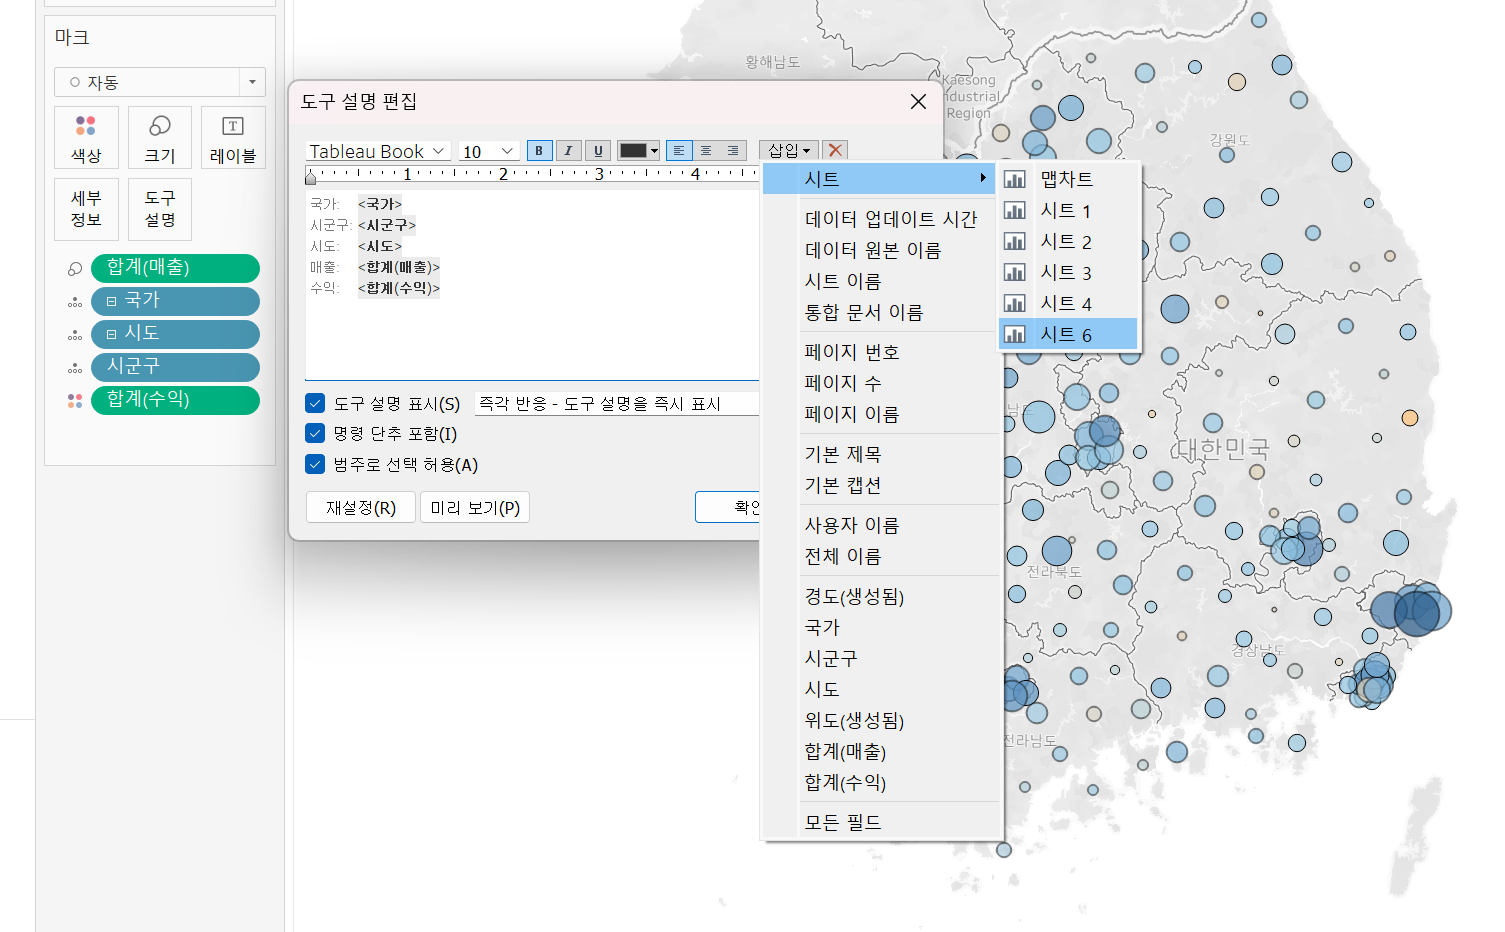The width and height of the screenshot is (1505, 932).
Task: Select 시트 1 from the submenu
Action: (x=1068, y=210)
